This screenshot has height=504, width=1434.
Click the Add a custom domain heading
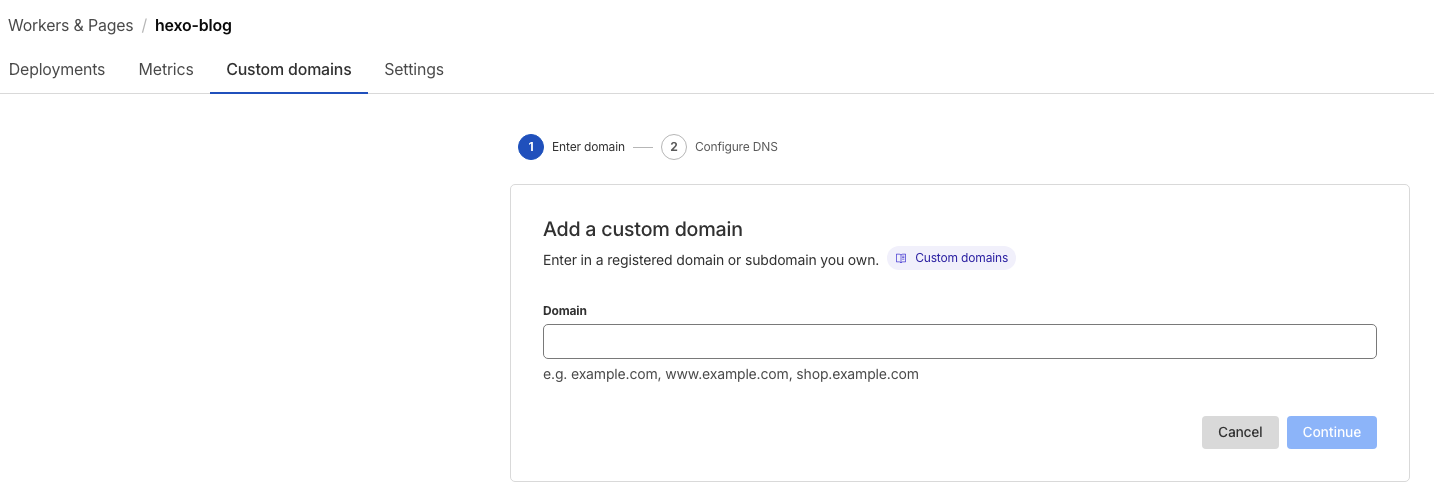[642, 229]
